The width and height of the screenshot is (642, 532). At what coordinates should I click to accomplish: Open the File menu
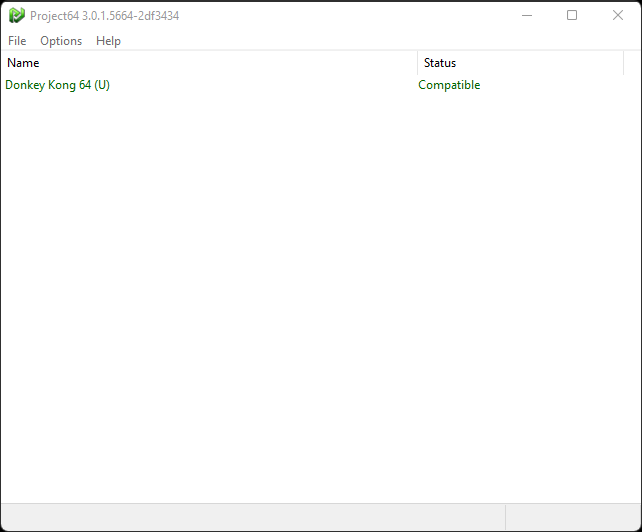pos(17,41)
